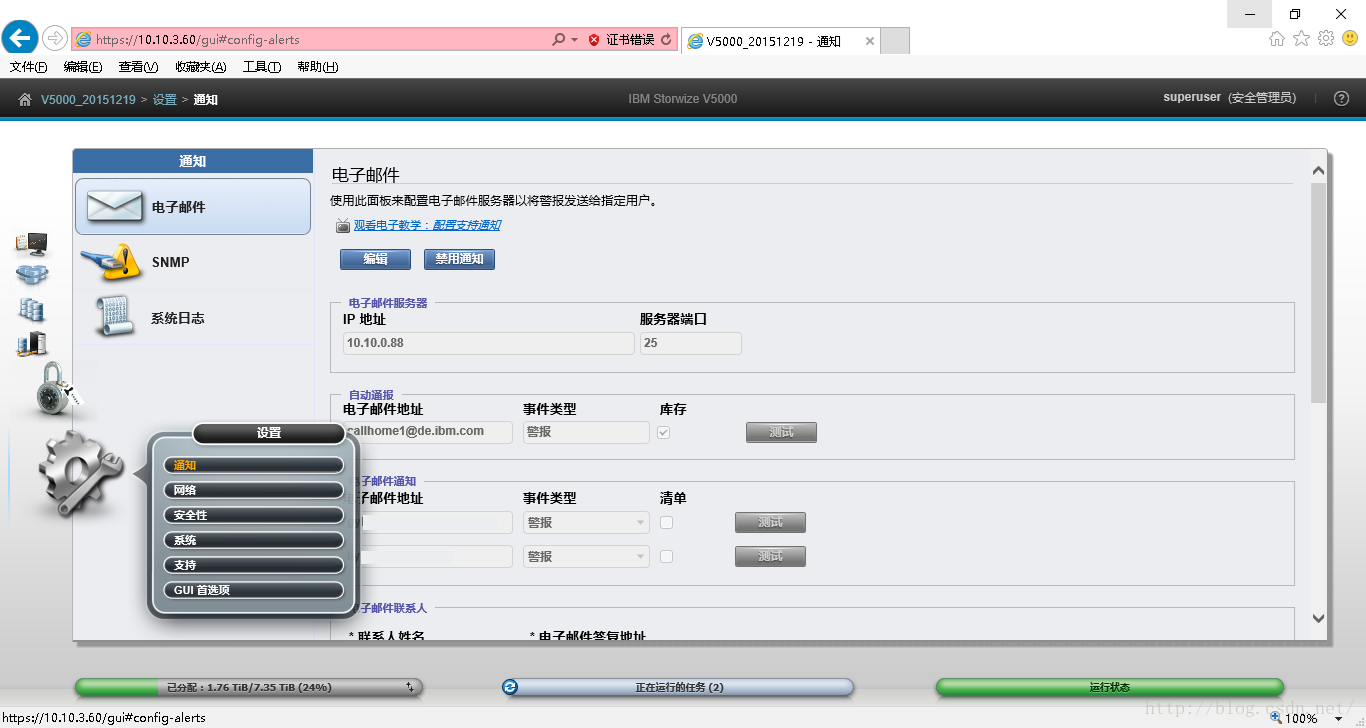Viewport: 1366px width, 728px height.
Task: Click the 设置 breadcrumb link
Action: pyautogui.click(x=165, y=99)
